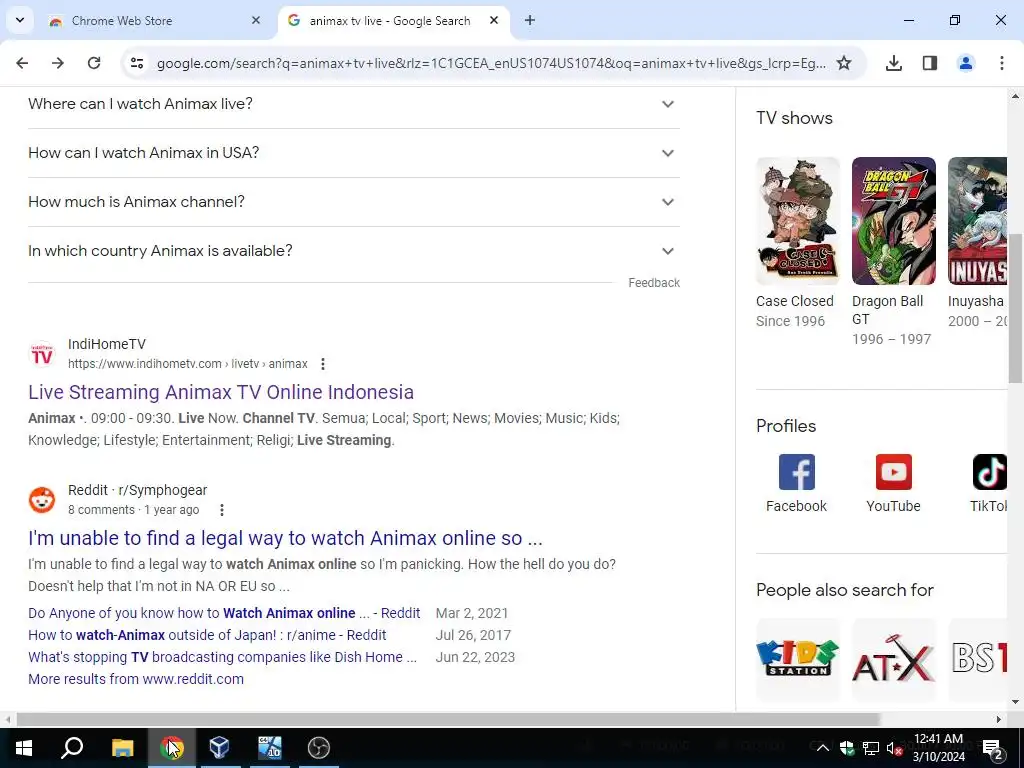Open Chrome downloads icon
Screen dimensions: 1024x768
[x=893, y=63]
